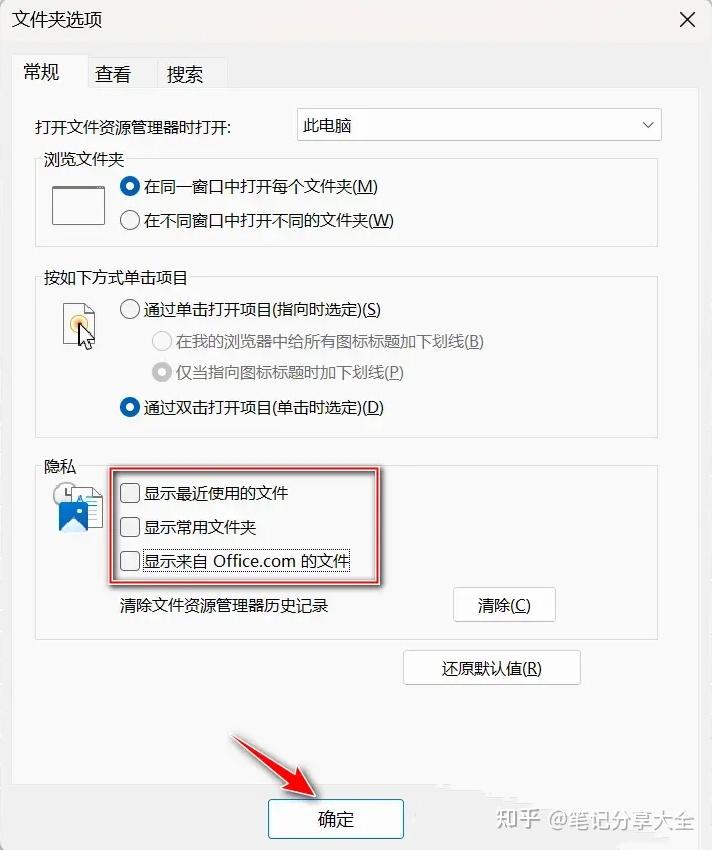Expand the 此电脑 dropdown arrow
The height and width of the screenshot is (850, 712).
point(647,125)
